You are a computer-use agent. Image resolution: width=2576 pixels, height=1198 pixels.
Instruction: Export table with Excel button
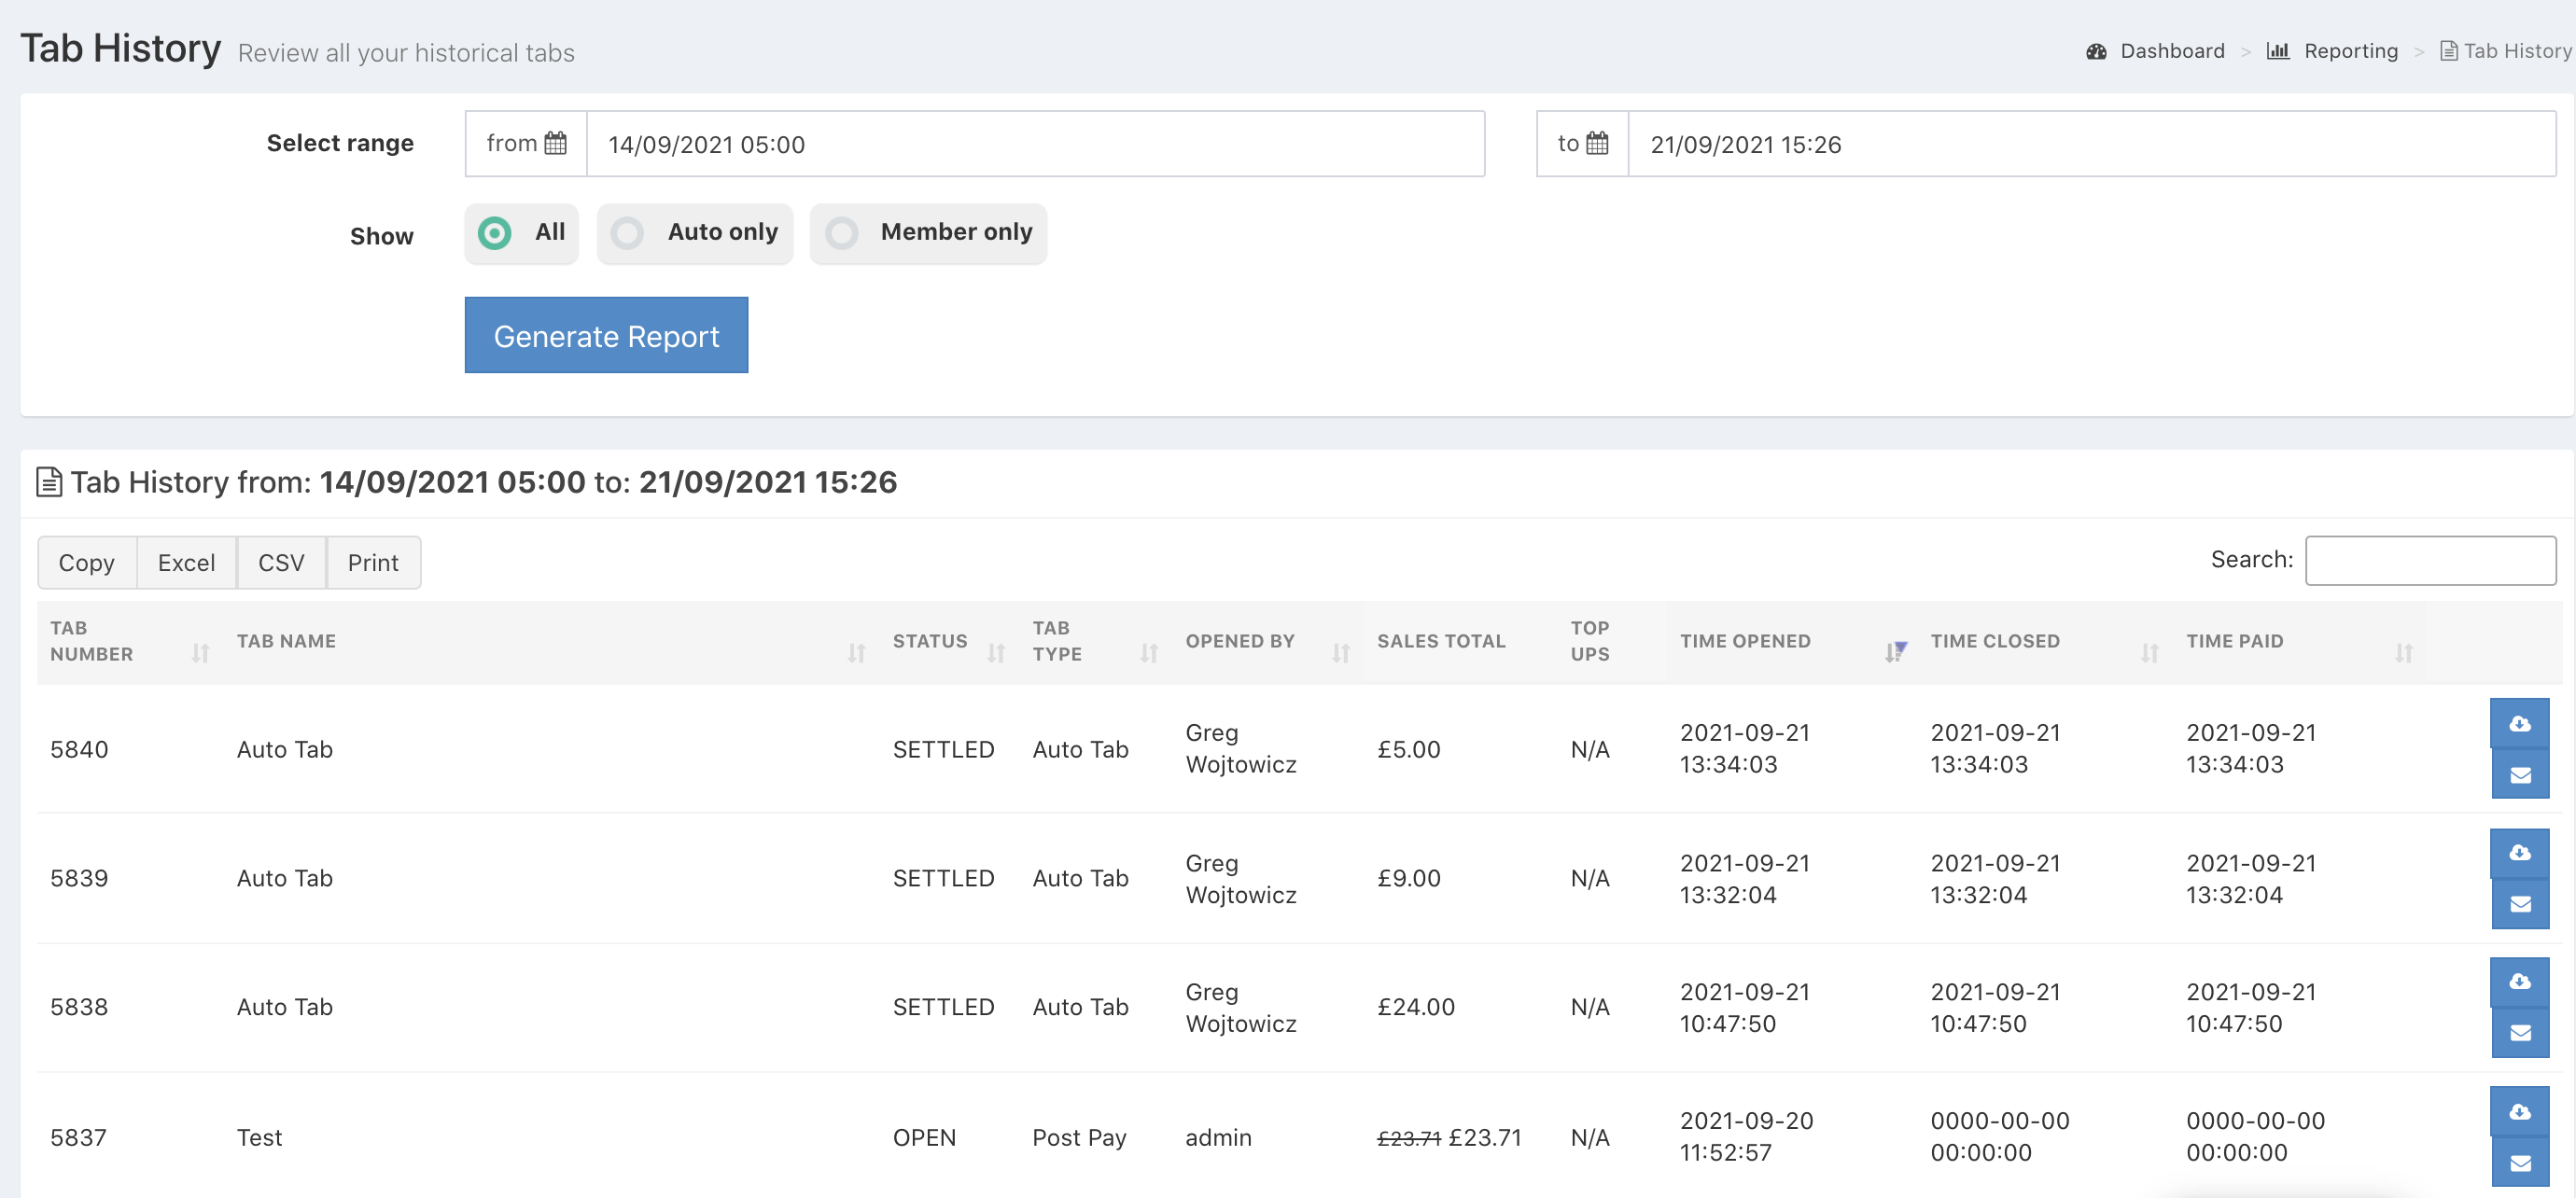coord(186,563)
